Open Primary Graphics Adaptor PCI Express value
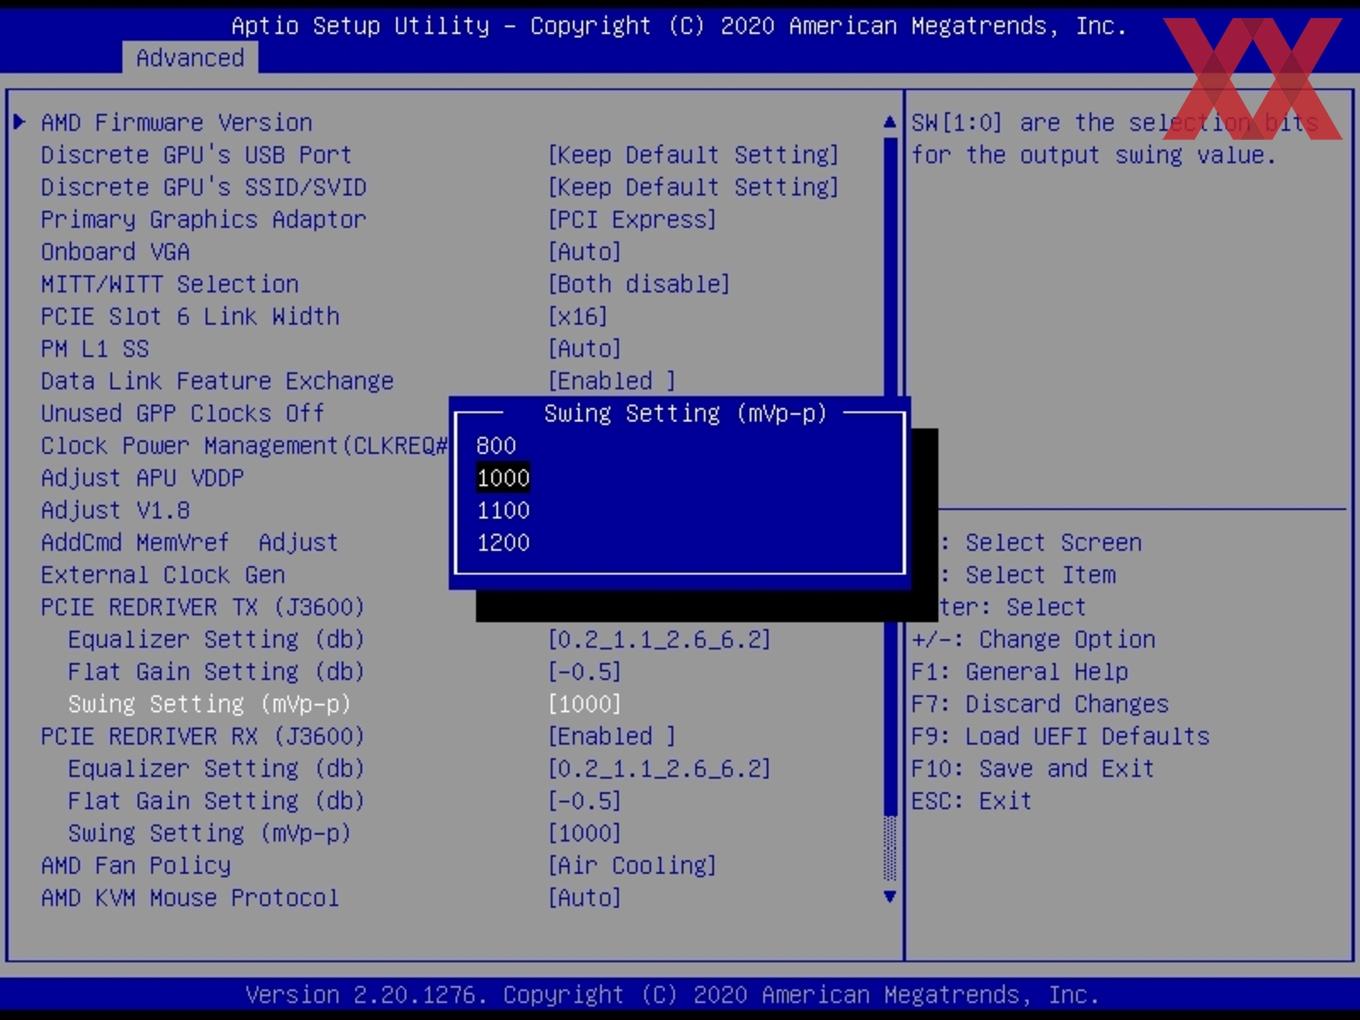 [x=632, y=219]
